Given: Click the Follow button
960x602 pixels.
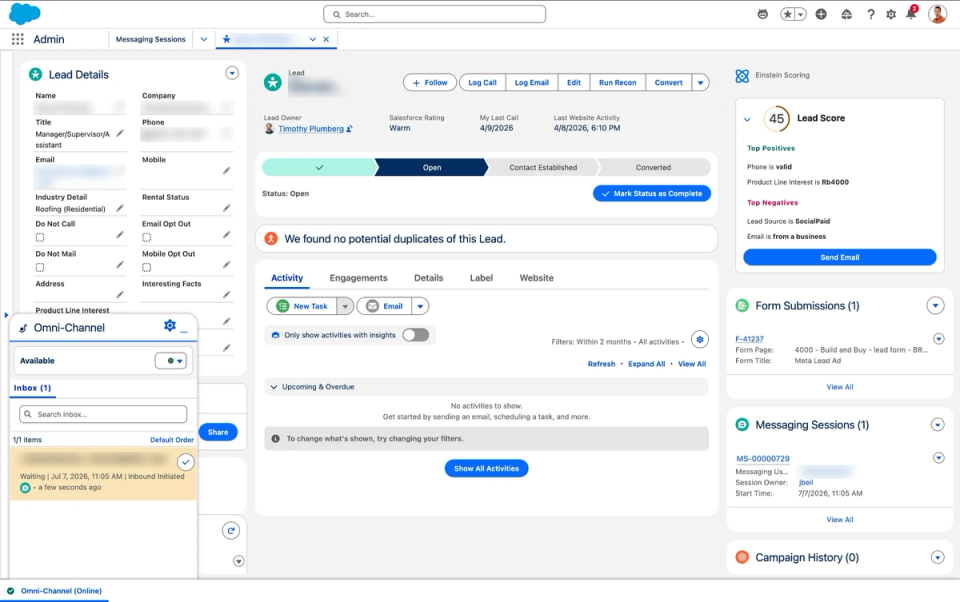Looking at the screenshot, I should 430,83.
